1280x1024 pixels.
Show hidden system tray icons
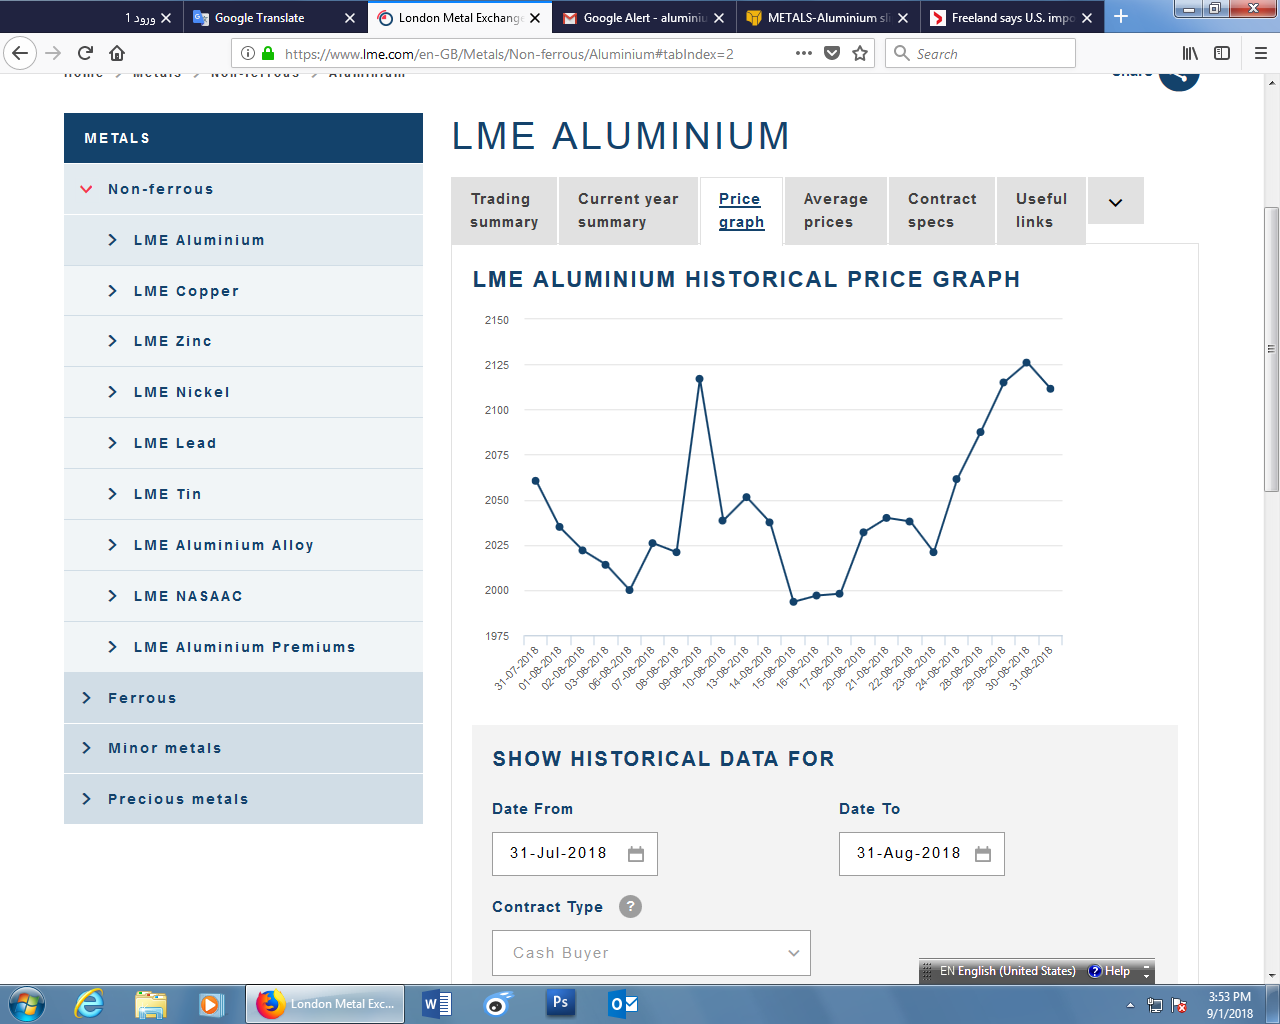[1130, 1005]
